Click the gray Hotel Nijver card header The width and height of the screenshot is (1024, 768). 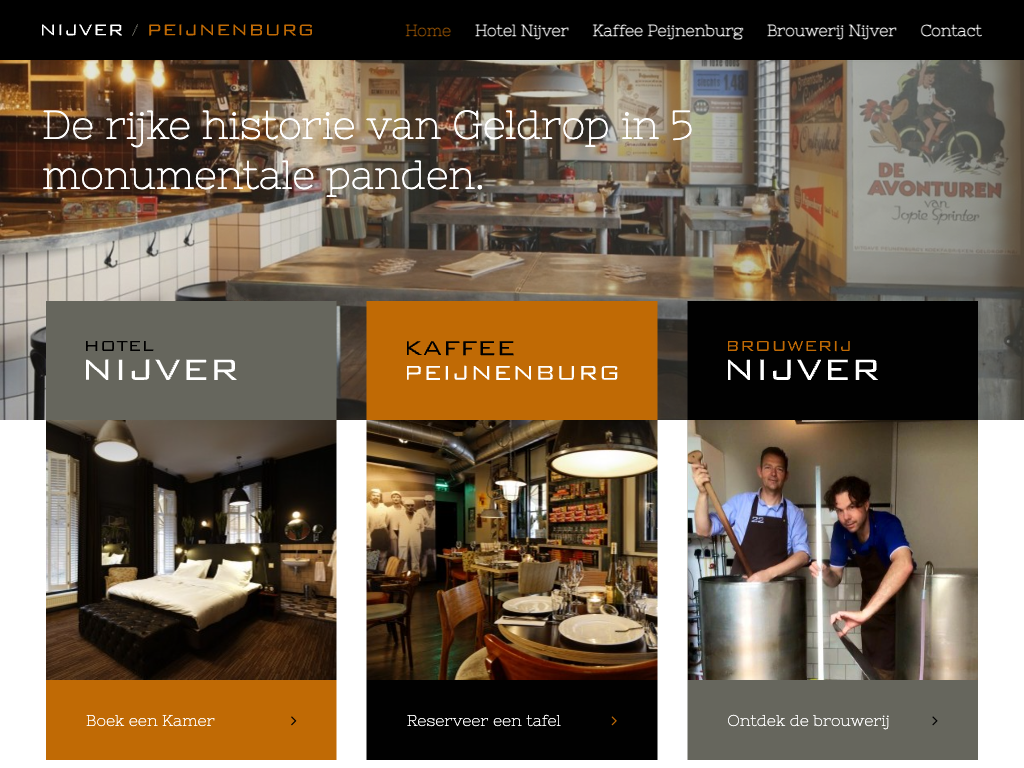[191, 360]
